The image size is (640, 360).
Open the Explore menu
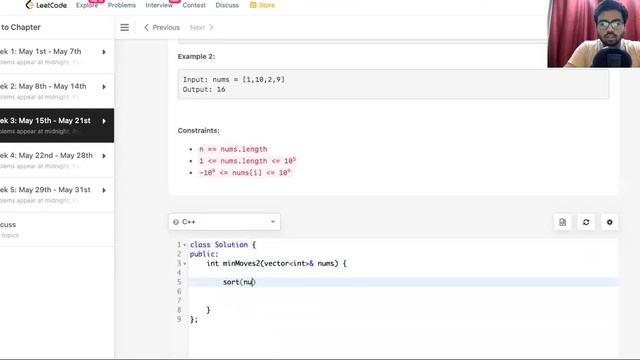pos(87,5)
